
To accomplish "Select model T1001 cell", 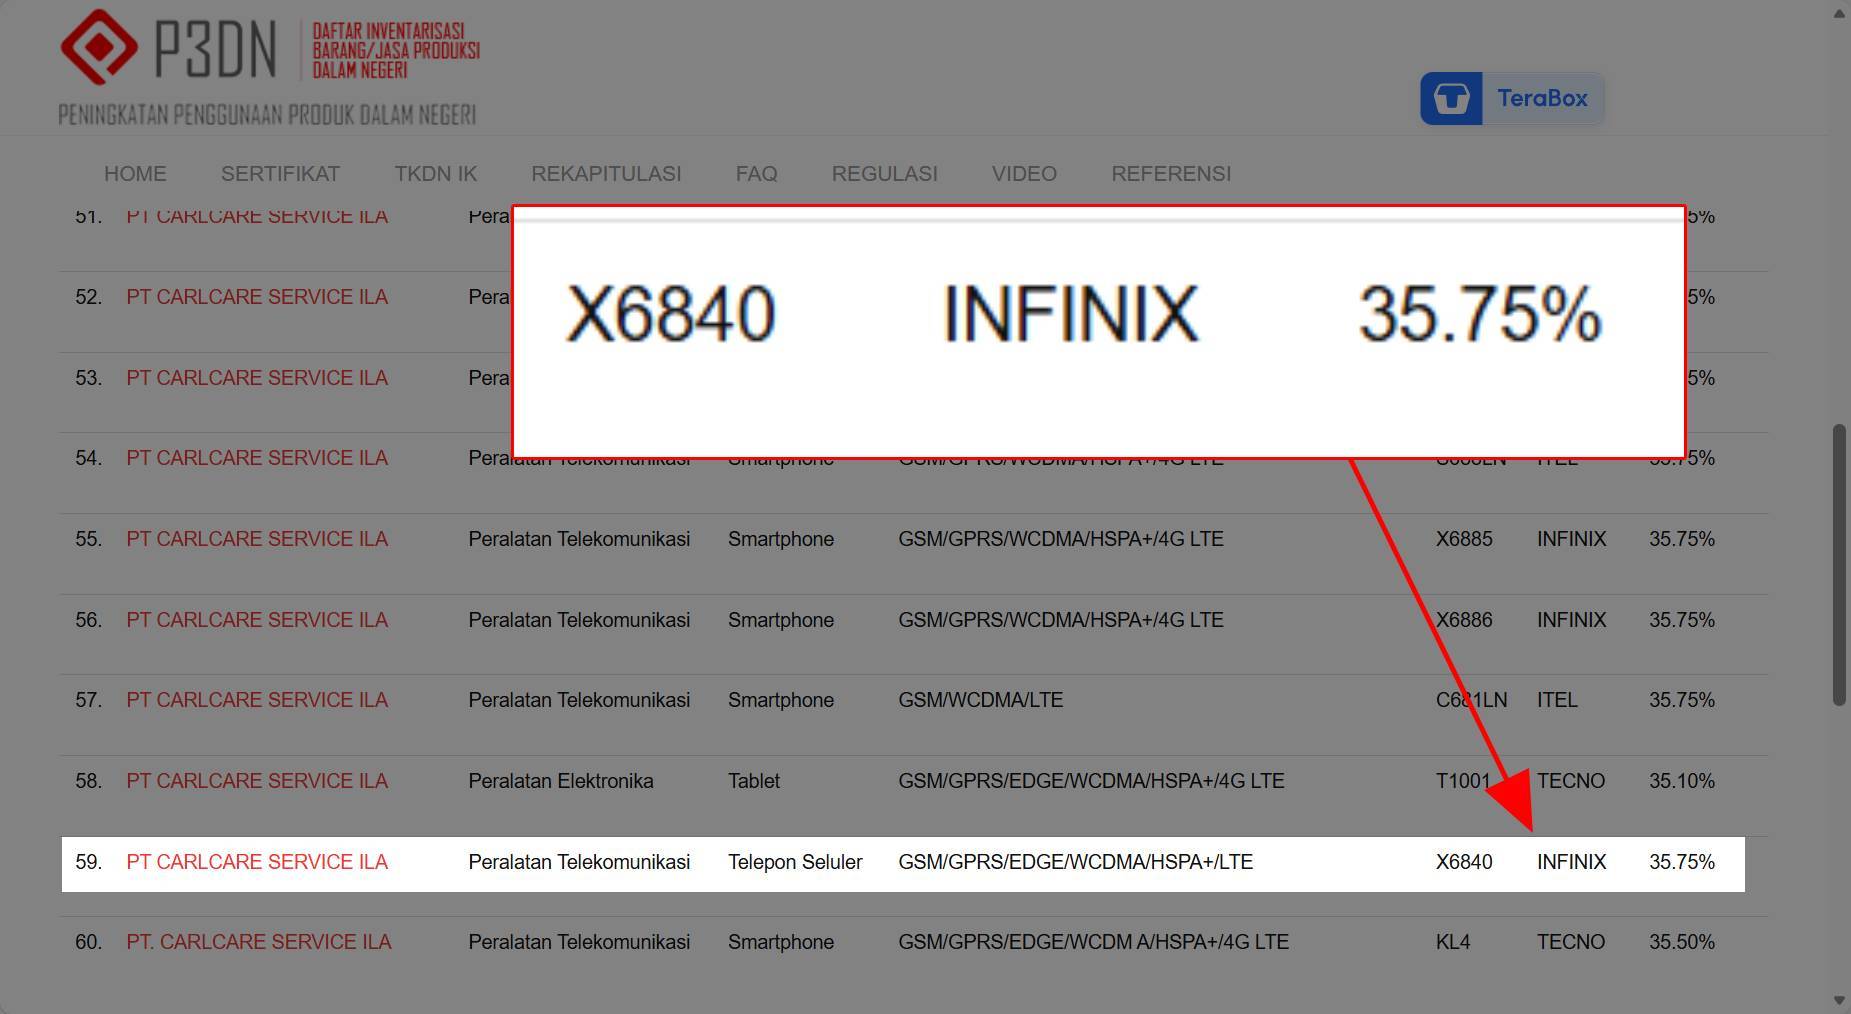I will coord(1463,781).
